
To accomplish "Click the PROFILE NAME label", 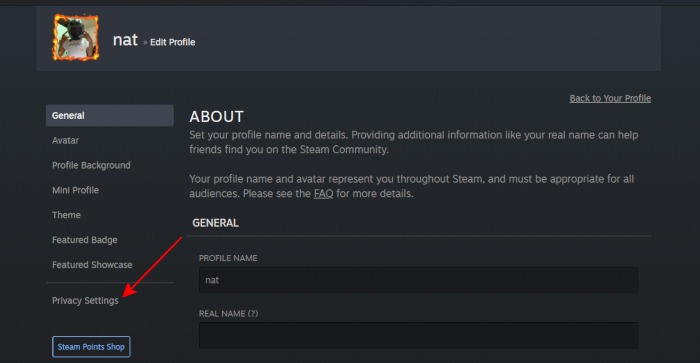I will click(228, 258).
